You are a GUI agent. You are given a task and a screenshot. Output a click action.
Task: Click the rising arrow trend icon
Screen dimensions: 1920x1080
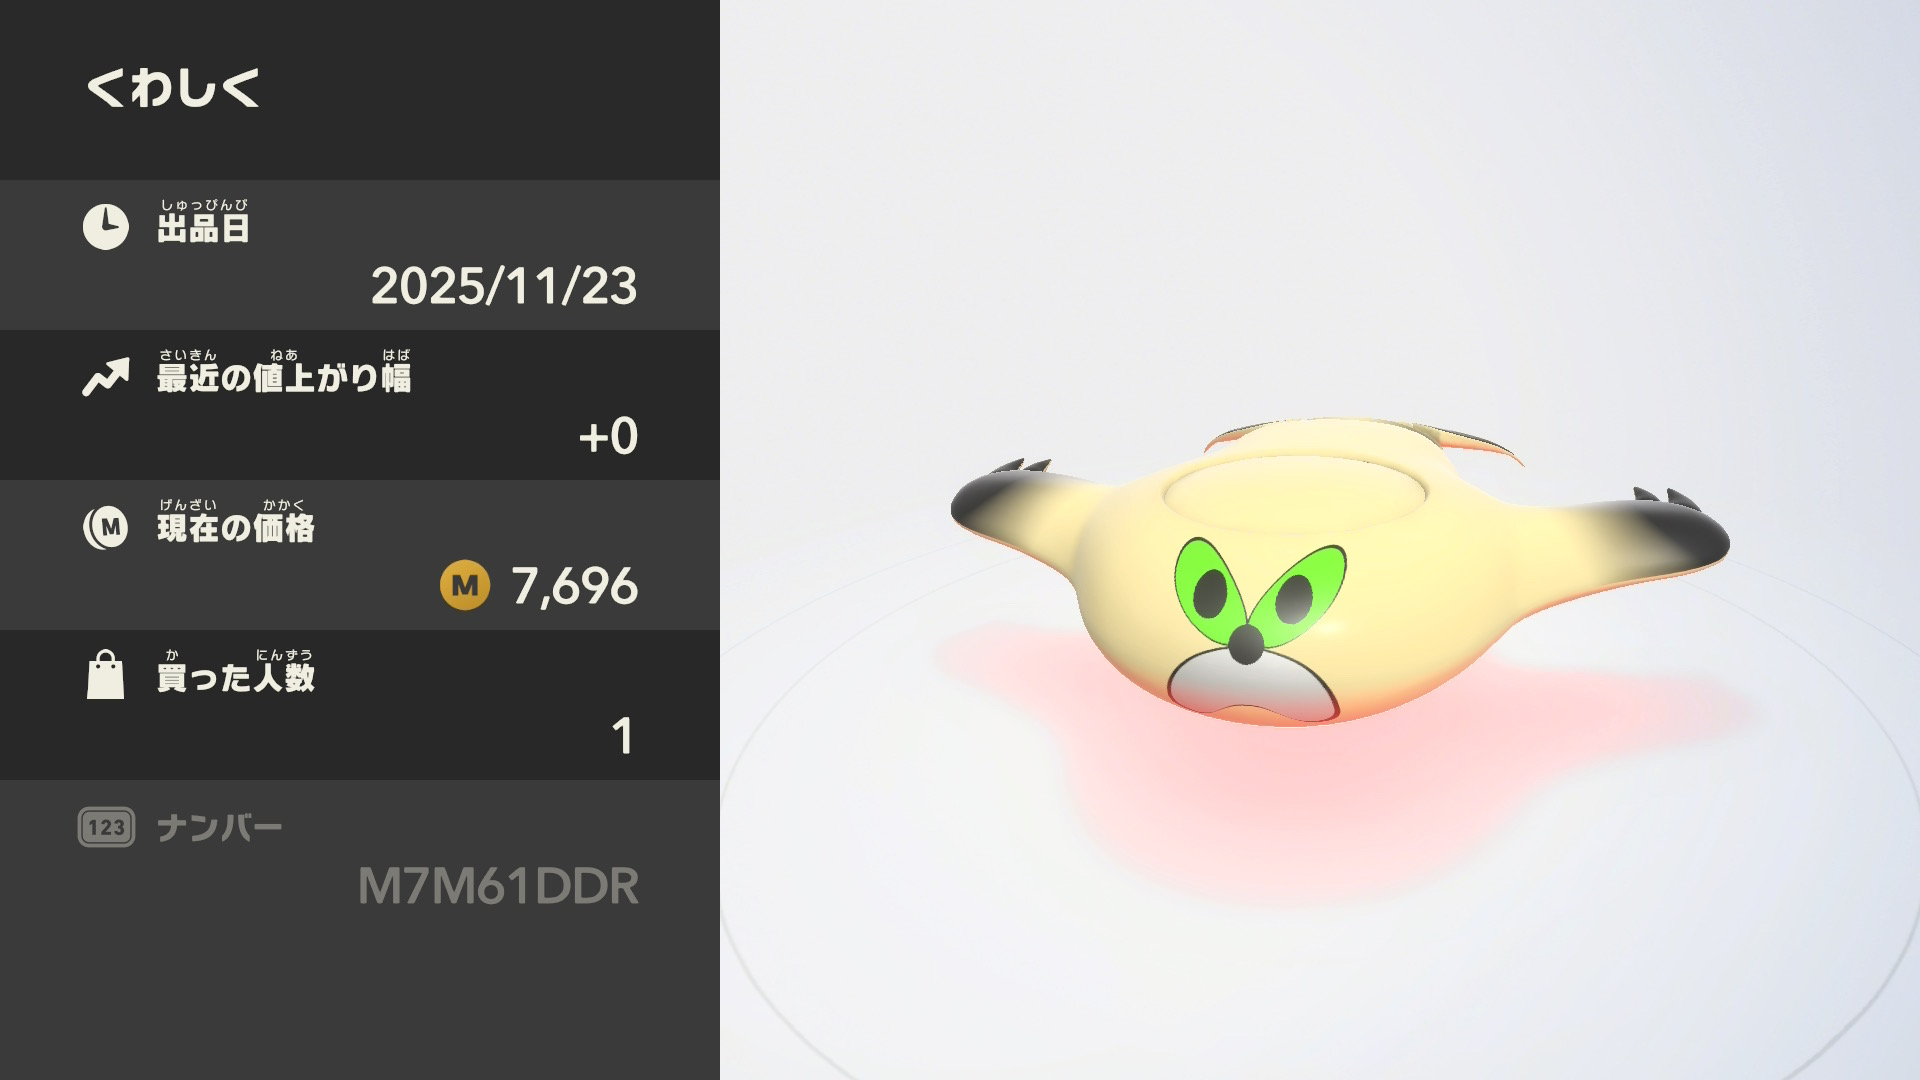click(x=106, y=377)
